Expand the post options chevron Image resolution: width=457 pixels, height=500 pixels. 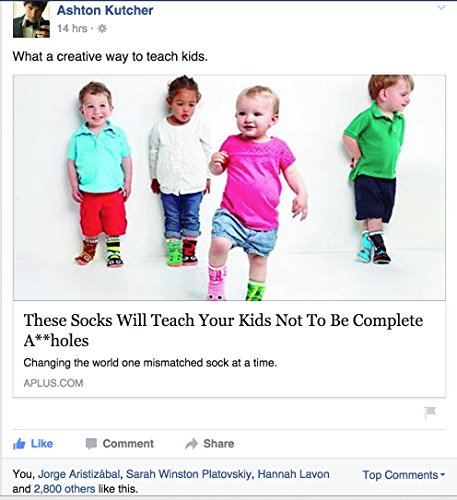pyautogui.click(x=441, y=7)
